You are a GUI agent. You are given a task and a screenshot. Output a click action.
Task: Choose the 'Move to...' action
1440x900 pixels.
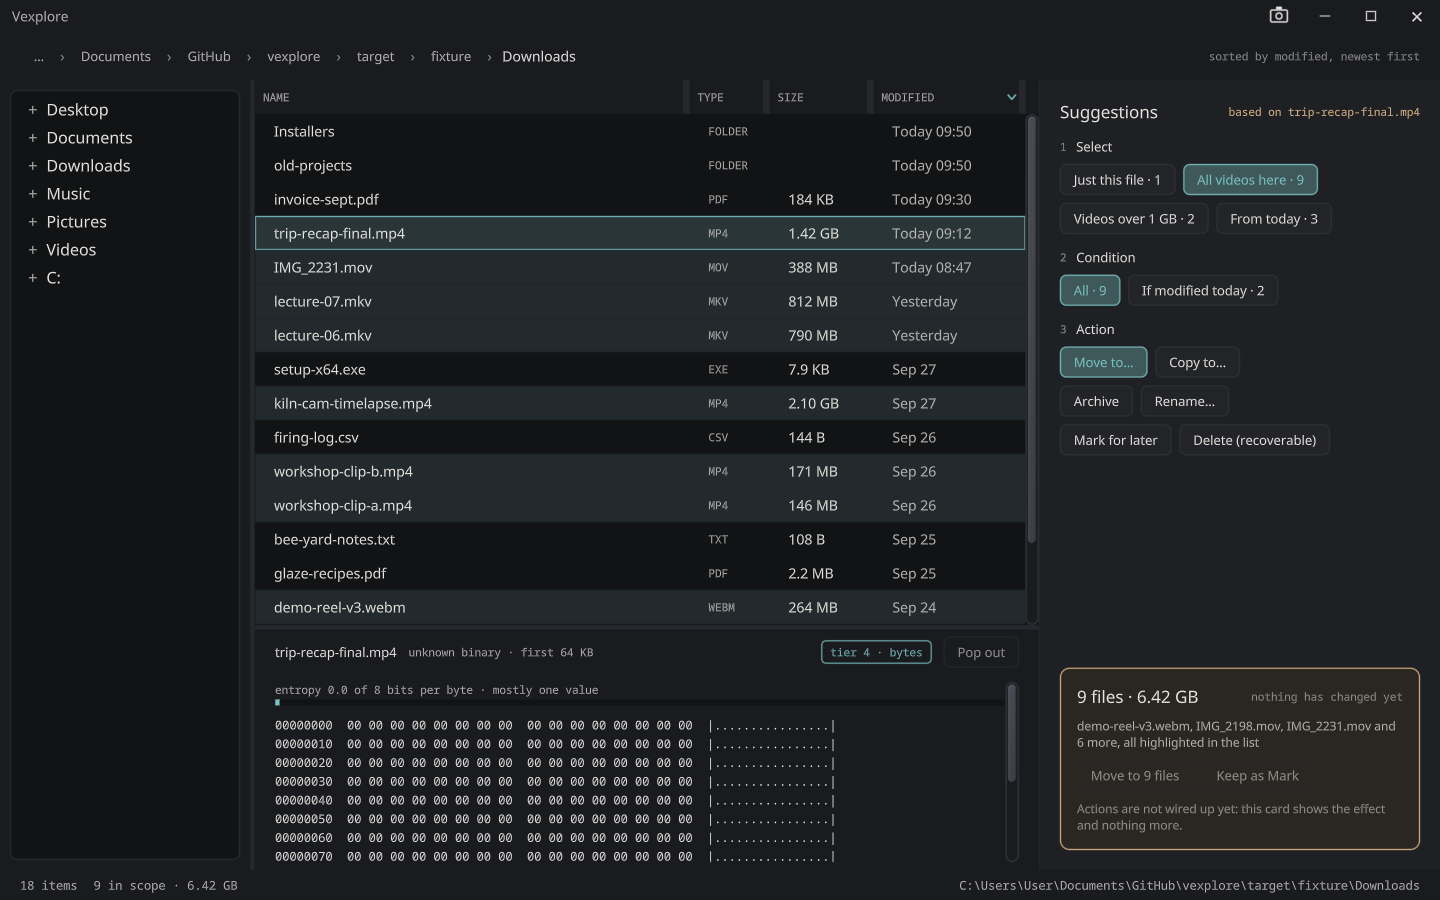coord(1104,363)
